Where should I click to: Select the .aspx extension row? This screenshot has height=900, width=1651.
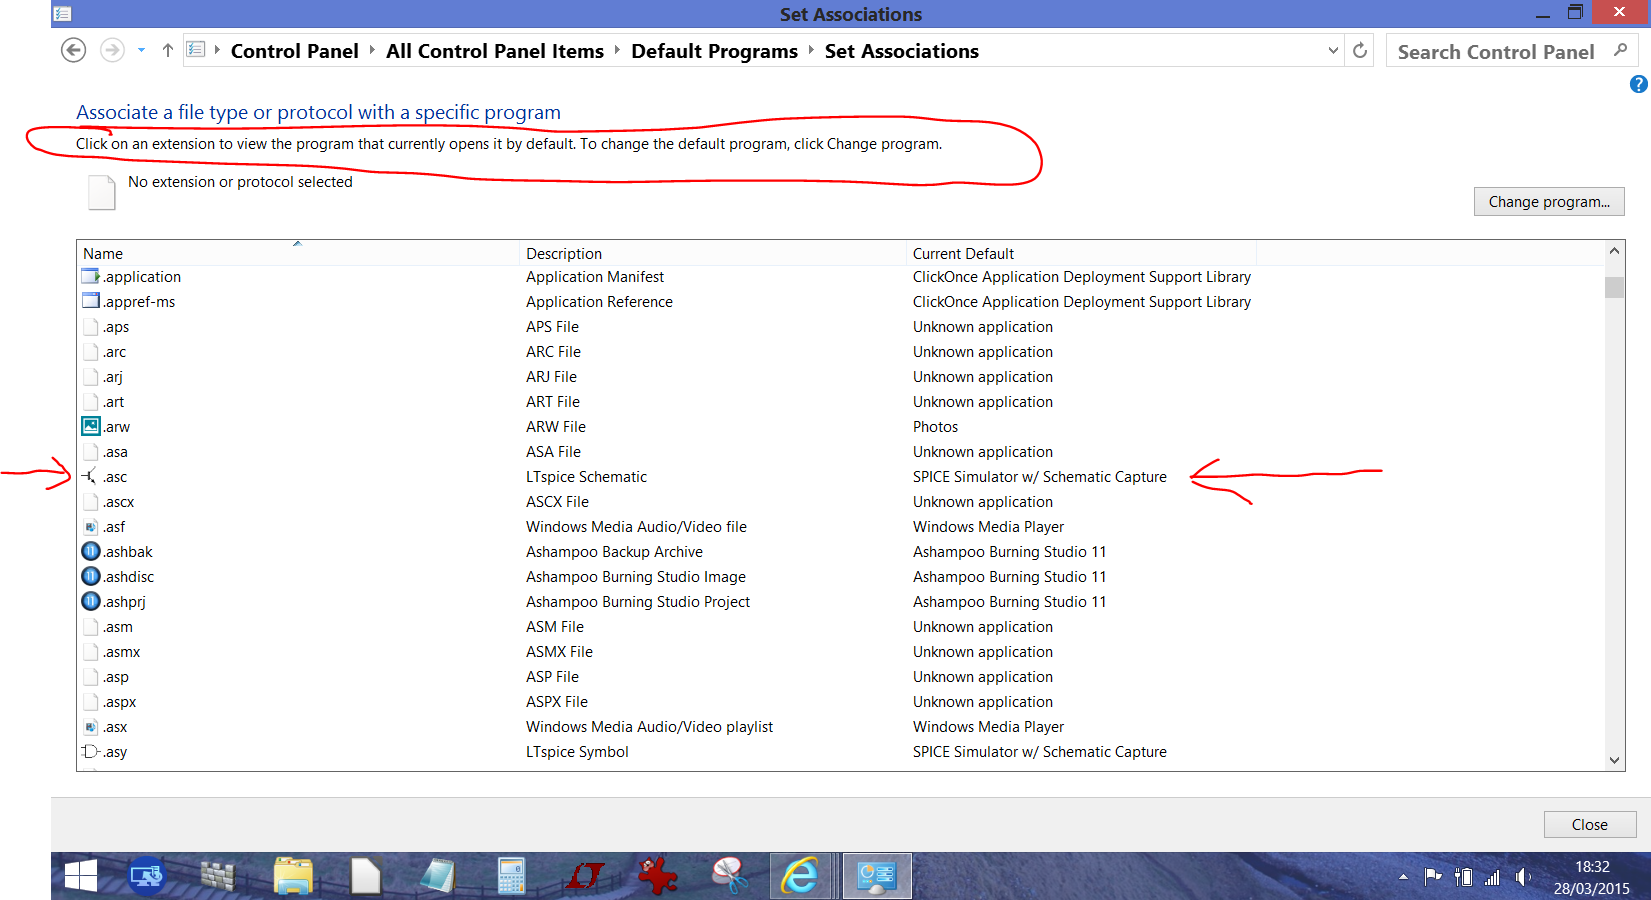(x=840, y=702)
